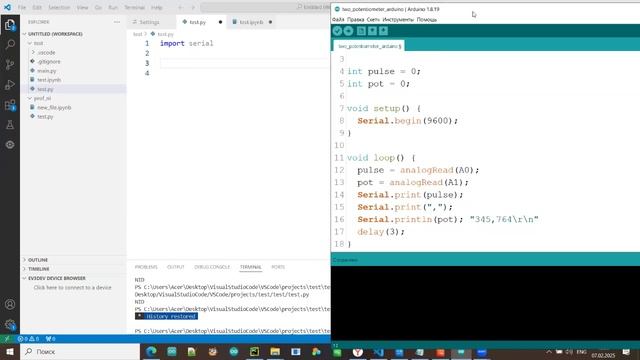Go forward with VS Code navigation arrow
Screen dimensions: 640x360
click(x=193, y=7)
